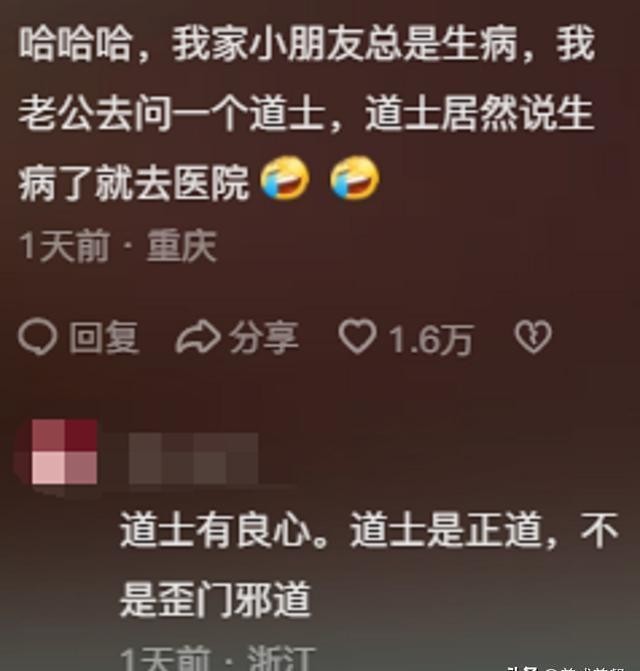Click the second laughing-crying emoji

(355, 178)
